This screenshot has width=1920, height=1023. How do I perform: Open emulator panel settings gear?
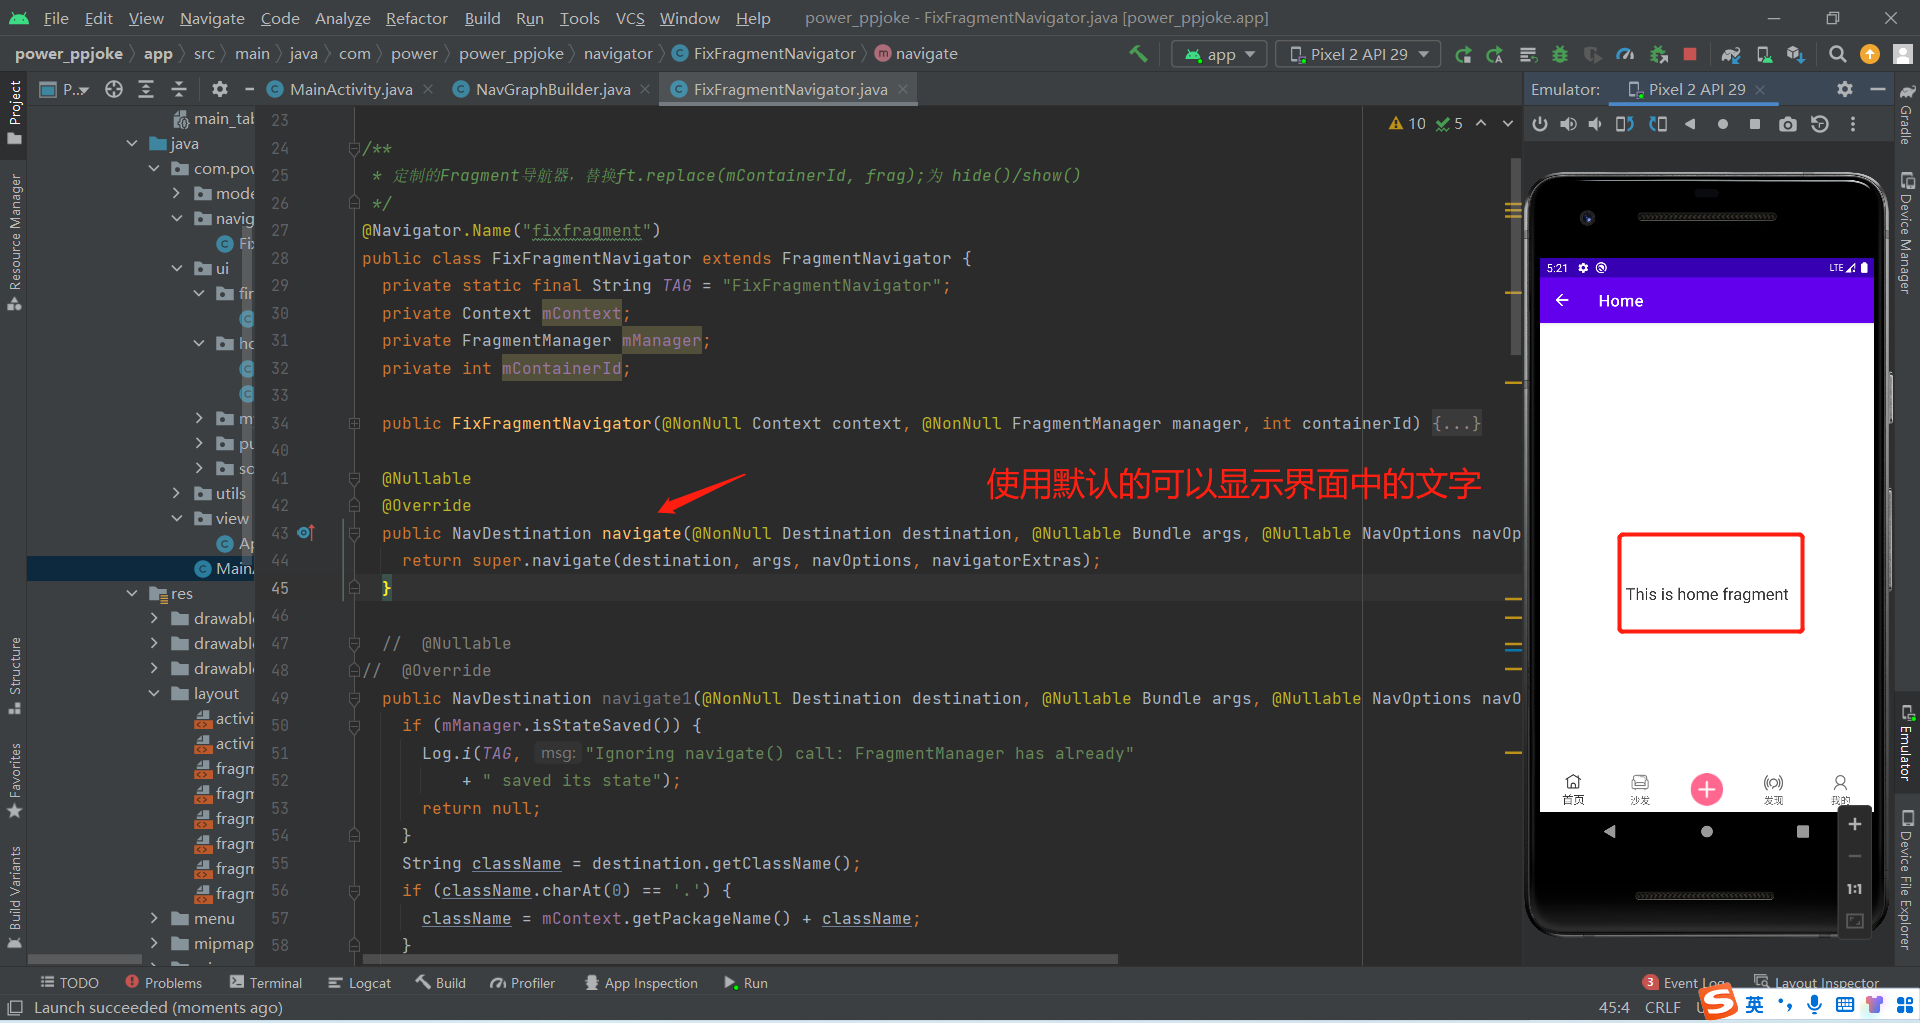coord(1845,89)
